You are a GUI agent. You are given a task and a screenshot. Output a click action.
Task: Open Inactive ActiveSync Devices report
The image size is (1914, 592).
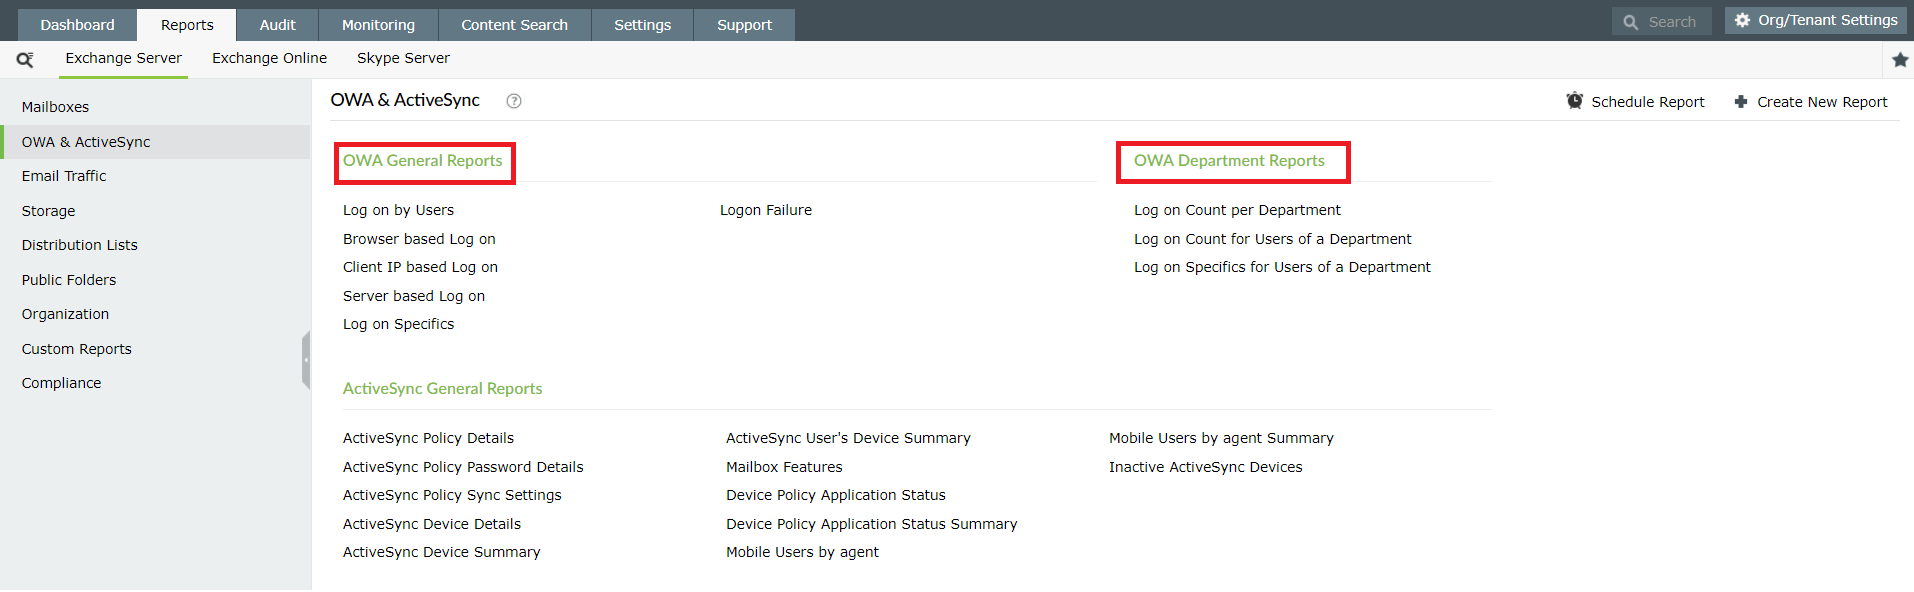[x=1205, y=467]
